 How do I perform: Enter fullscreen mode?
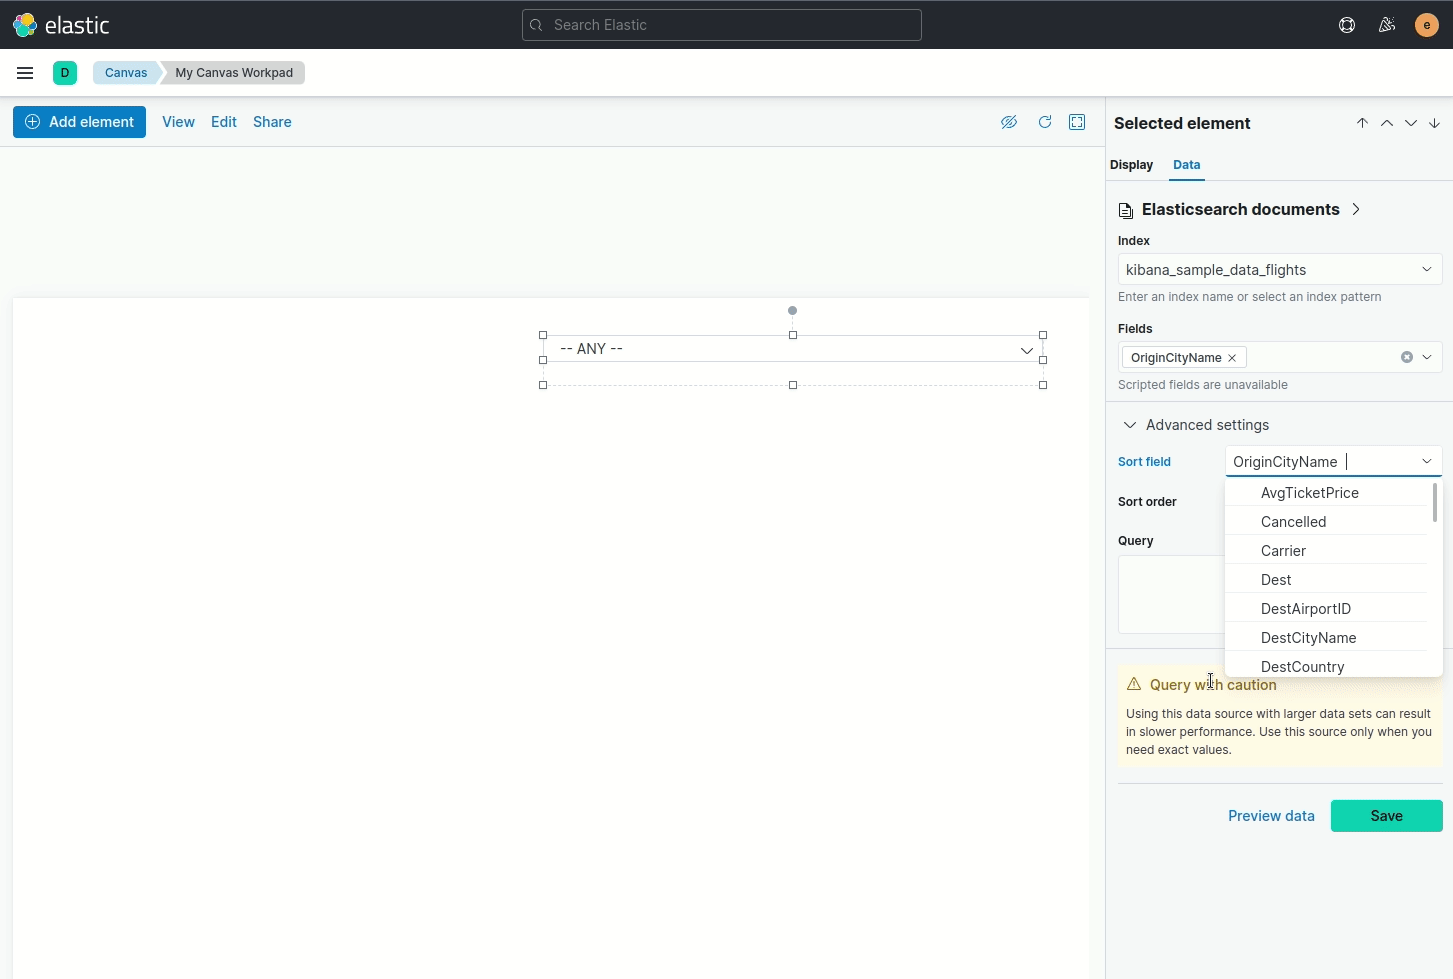(1077, 122)
